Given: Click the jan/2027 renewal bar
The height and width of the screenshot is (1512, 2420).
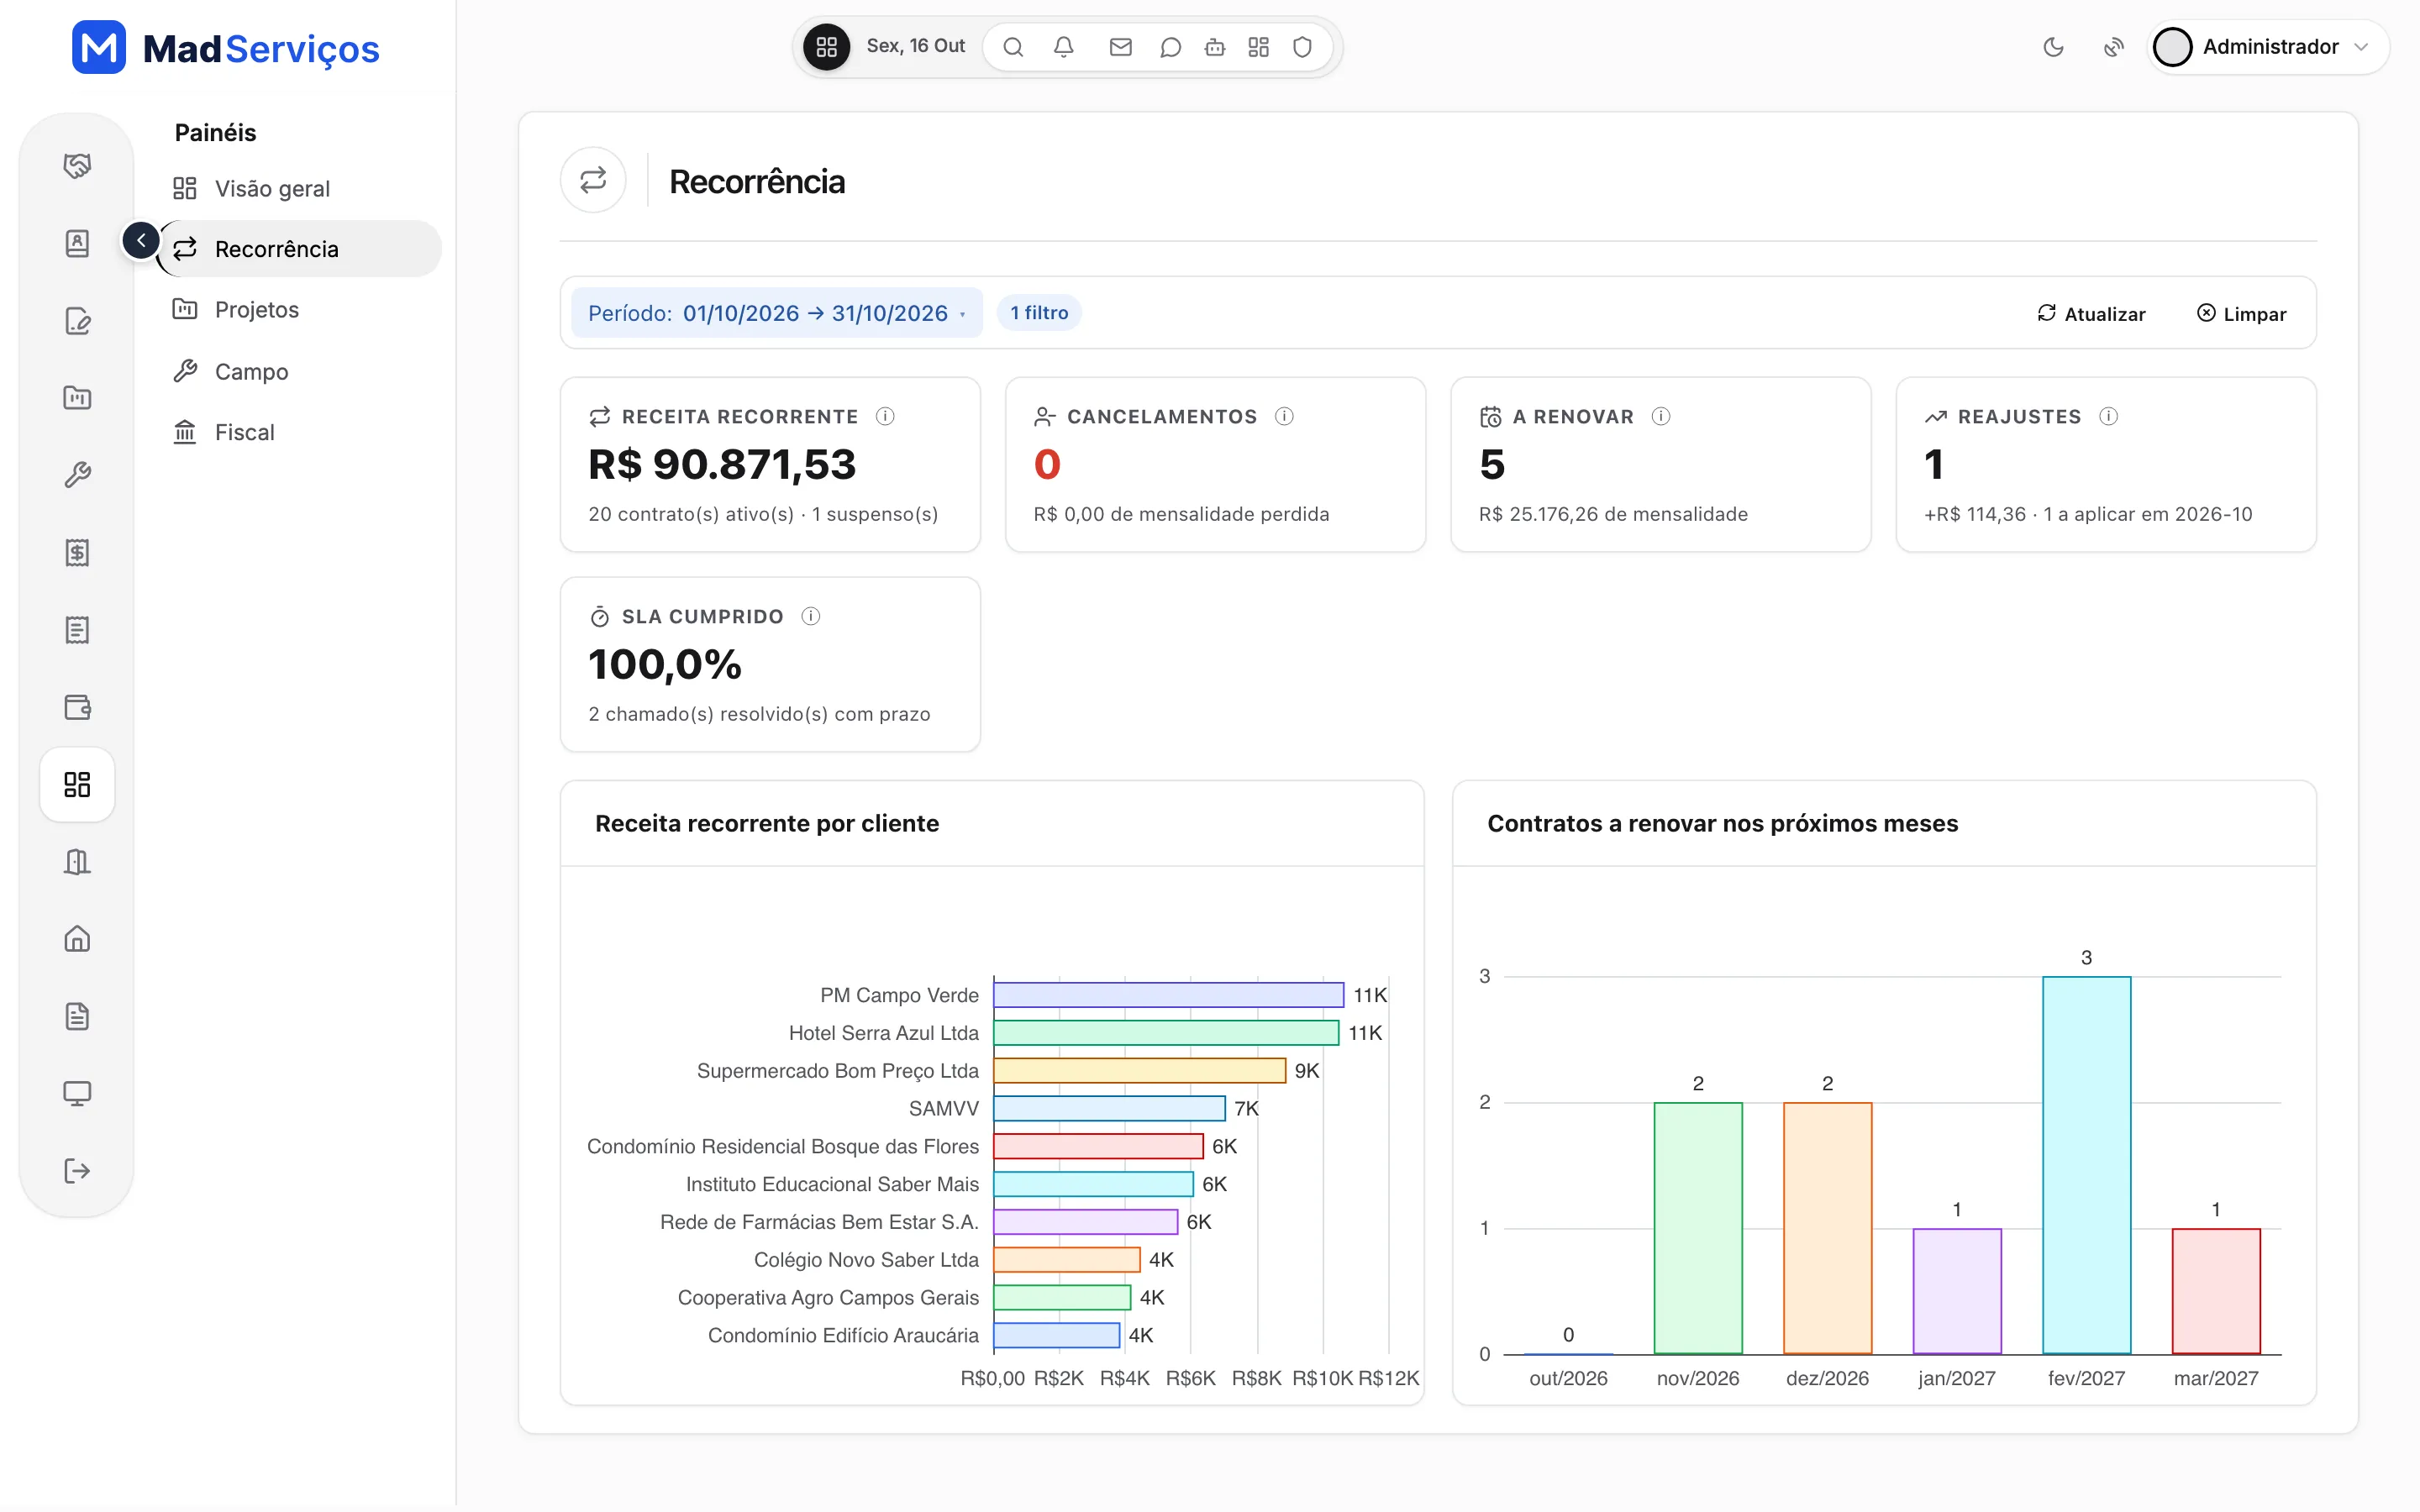Looking at the screenshot, I should (x=1957, y=1291).
